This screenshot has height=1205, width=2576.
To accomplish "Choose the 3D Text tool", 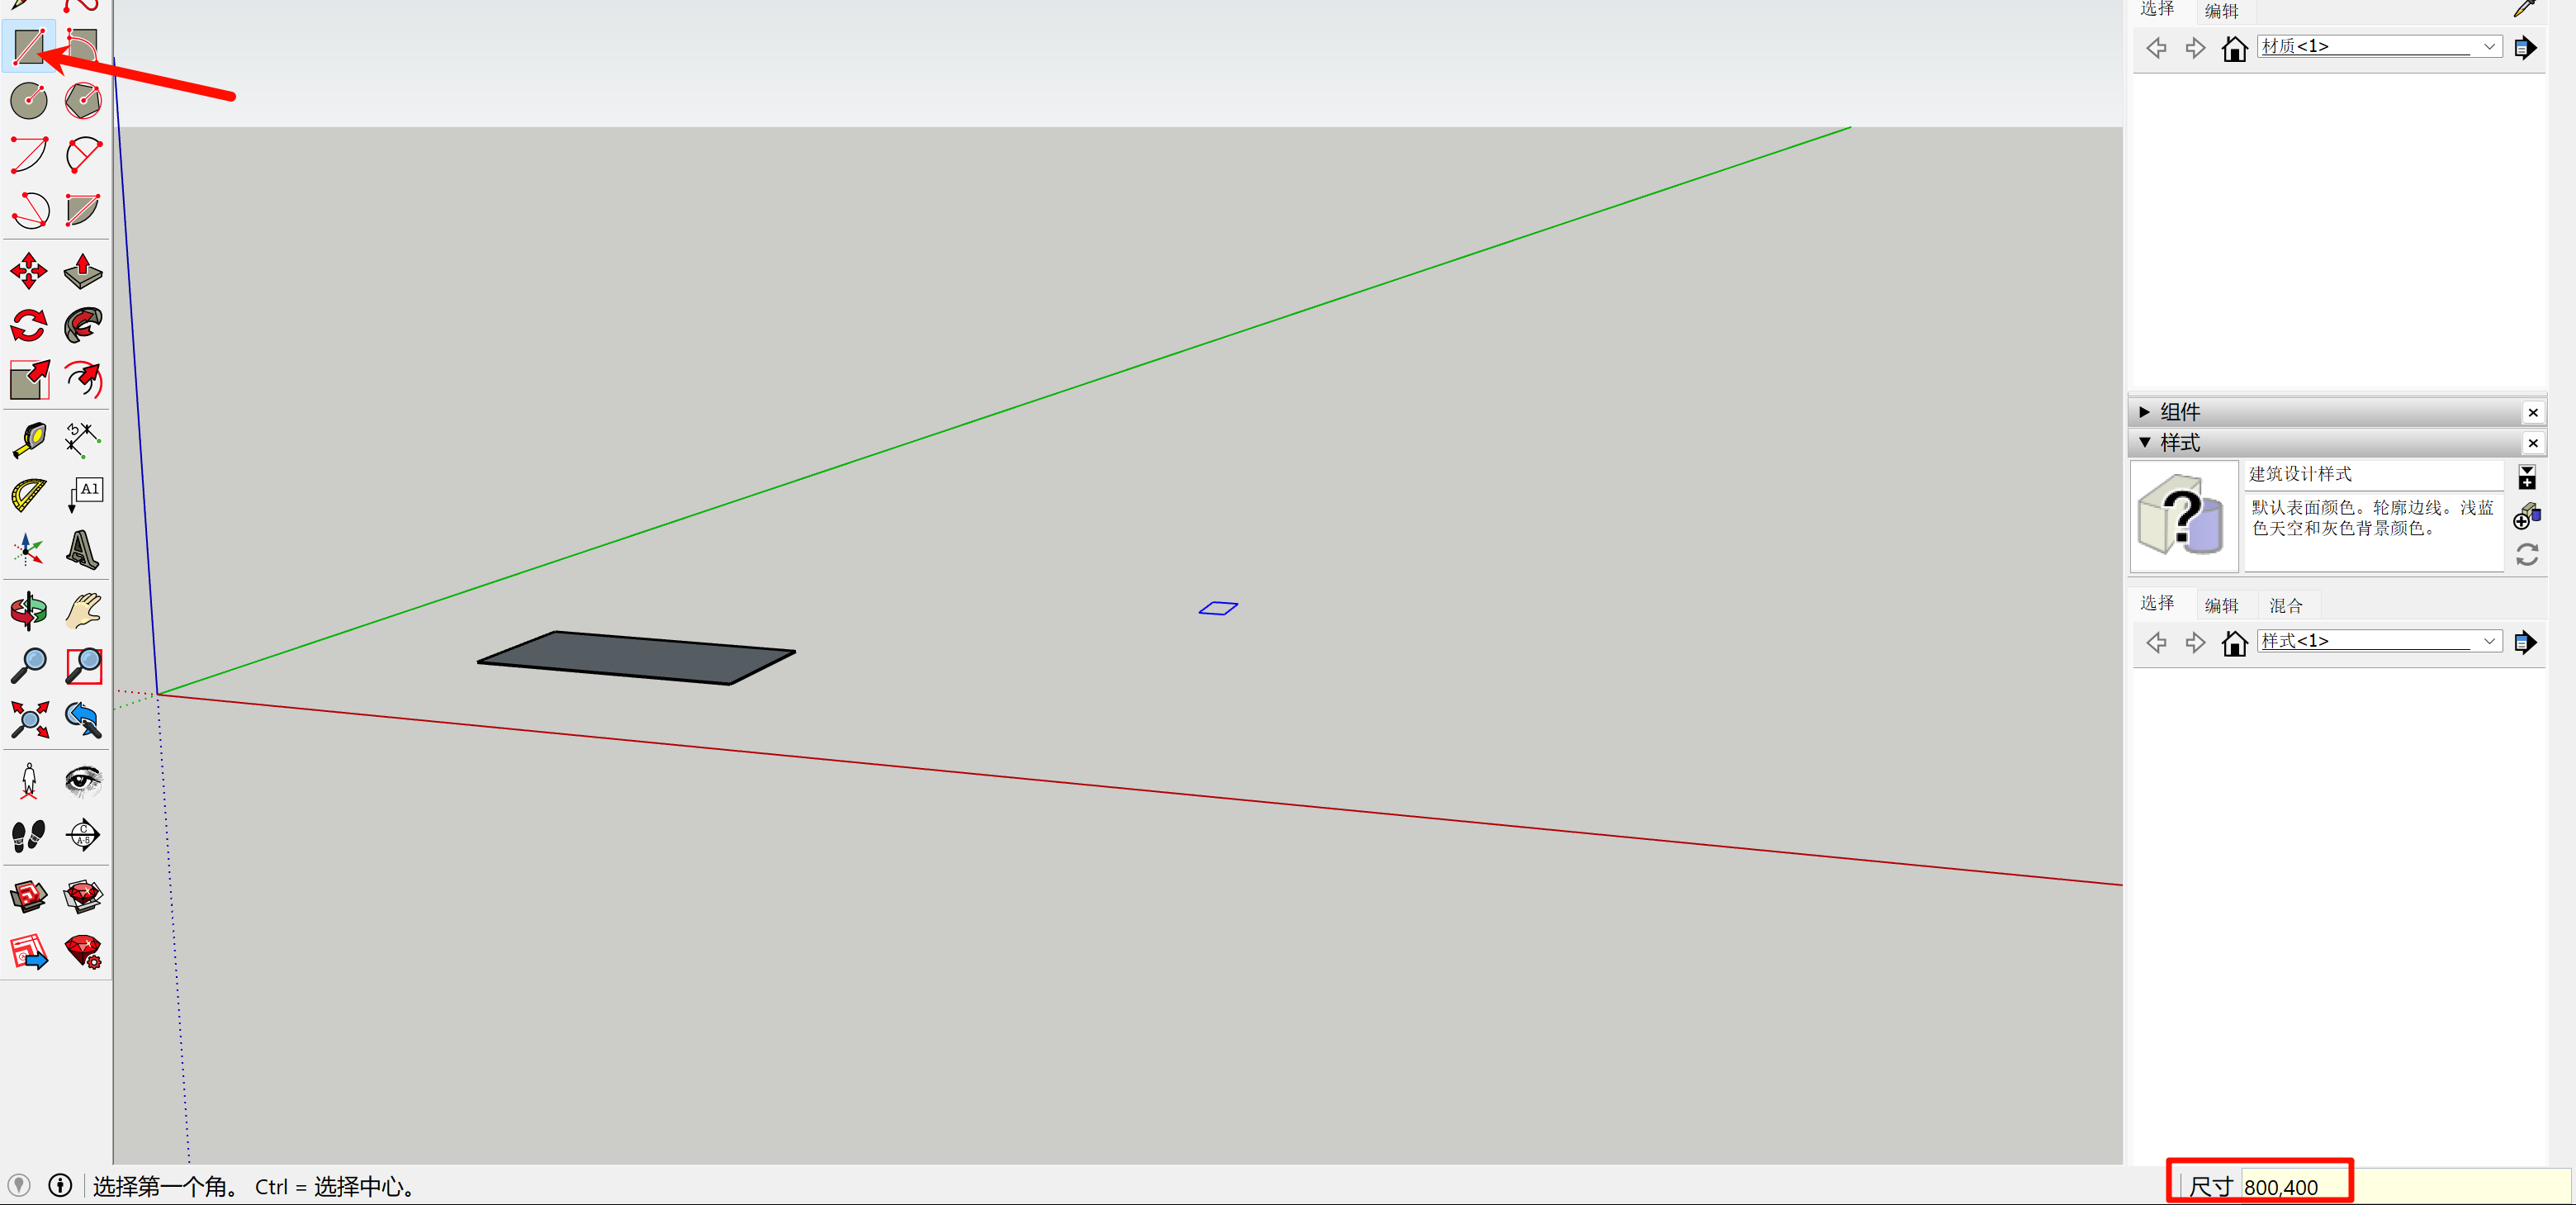I will (83, 549).
